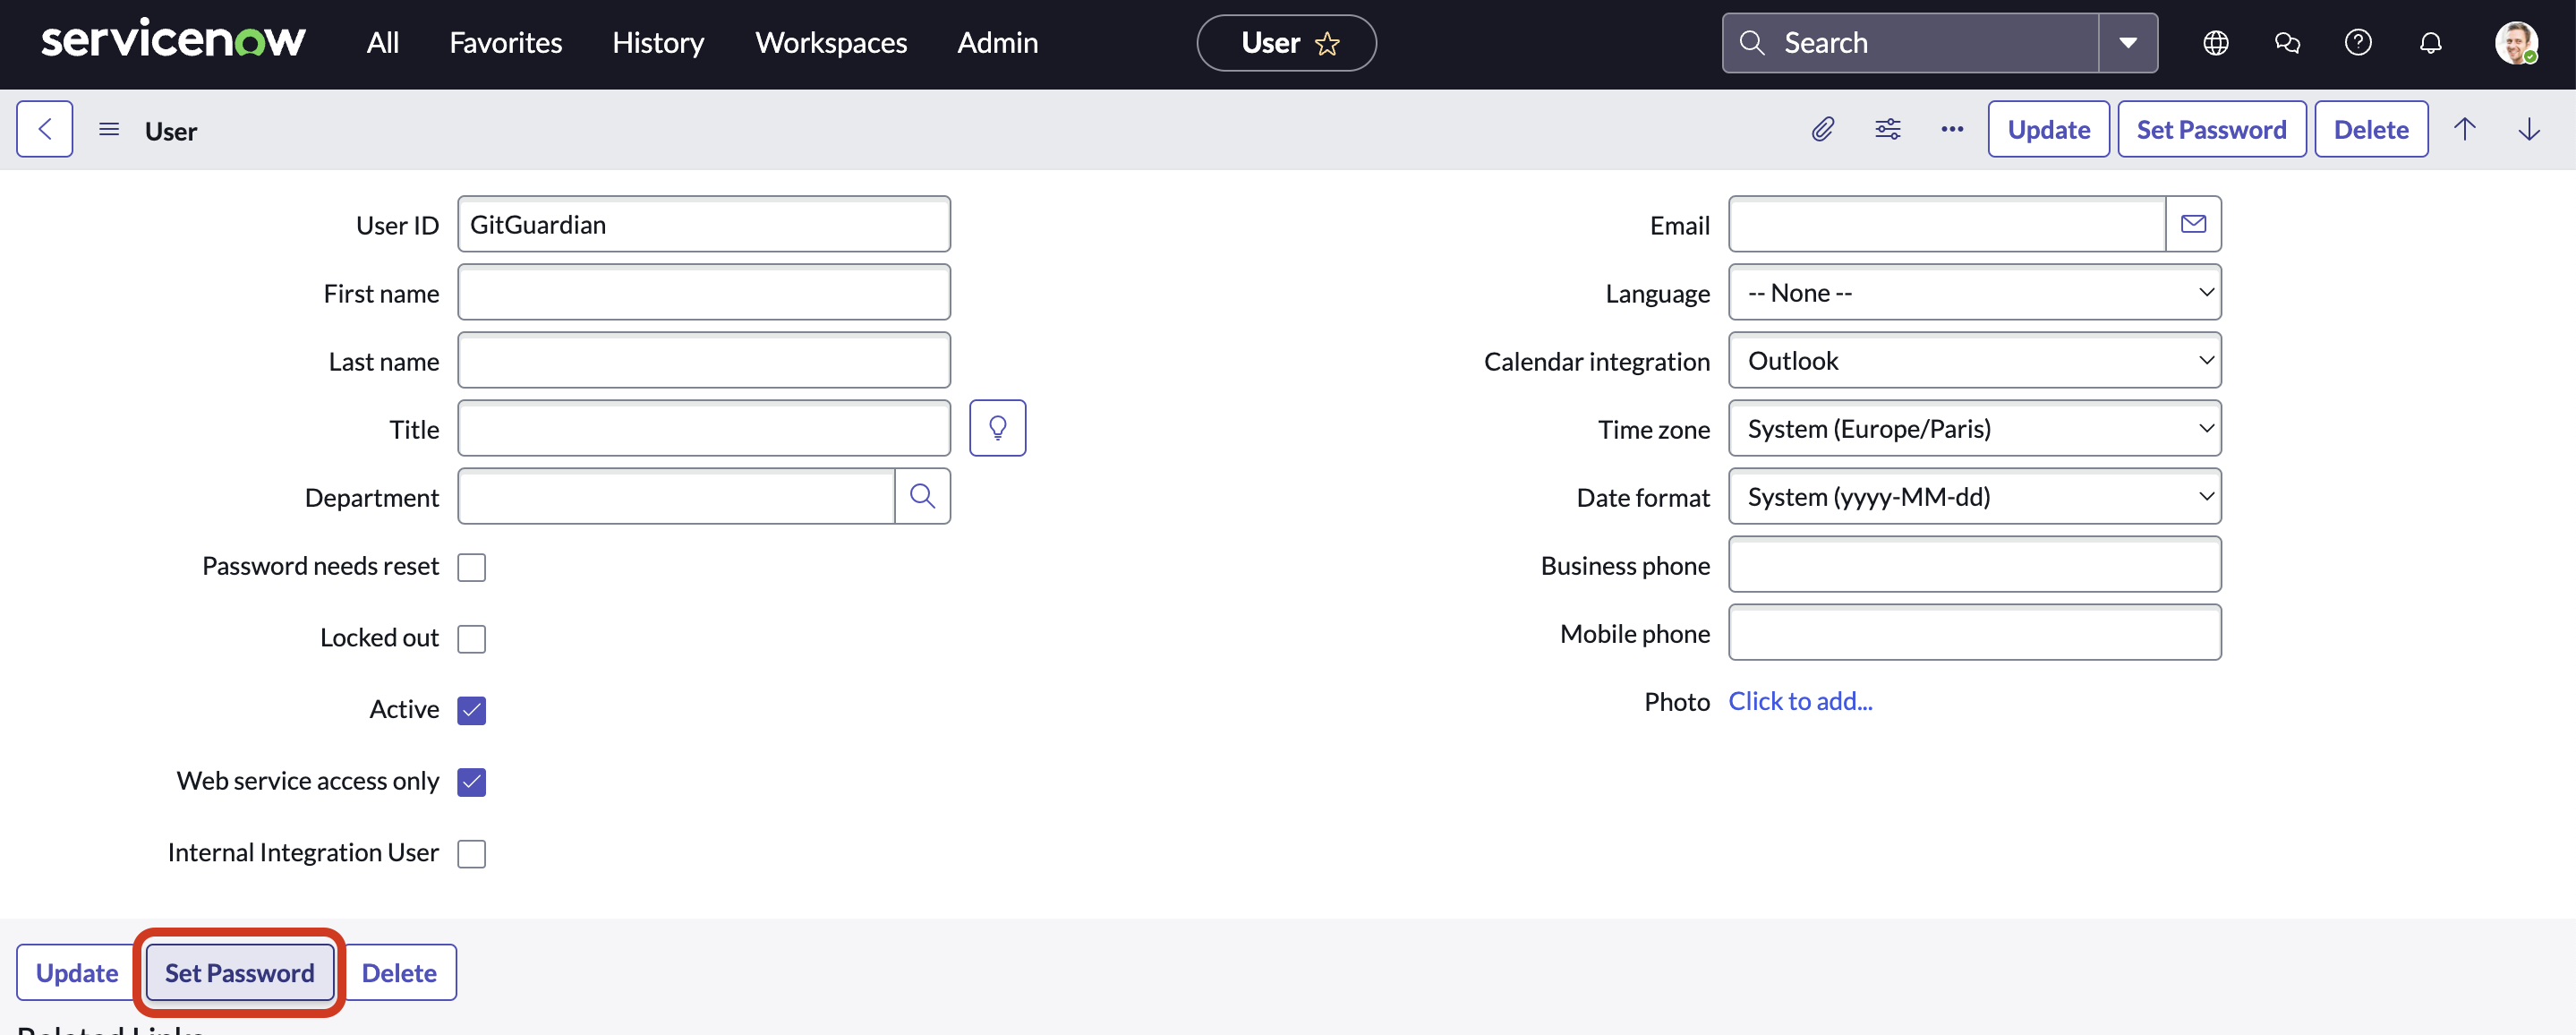The image size is (2576, 1035).
Task: Select a different Time zone option
Action: 1975,429
